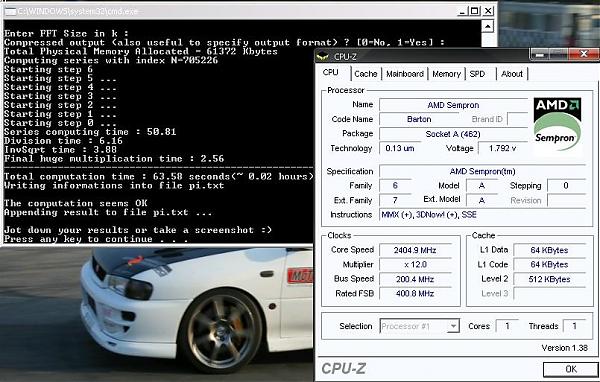The height and width of the screenshot is (382, 600).
Task: Click the empty Level 3 cache field
Action: pyautogui.click(x=549, y=294)
